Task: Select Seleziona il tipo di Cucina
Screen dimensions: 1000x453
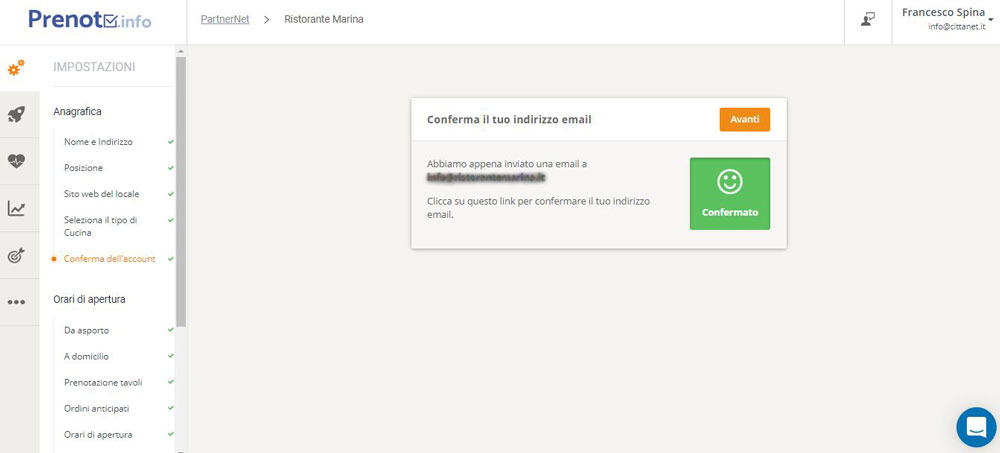Action: [100, 226]
